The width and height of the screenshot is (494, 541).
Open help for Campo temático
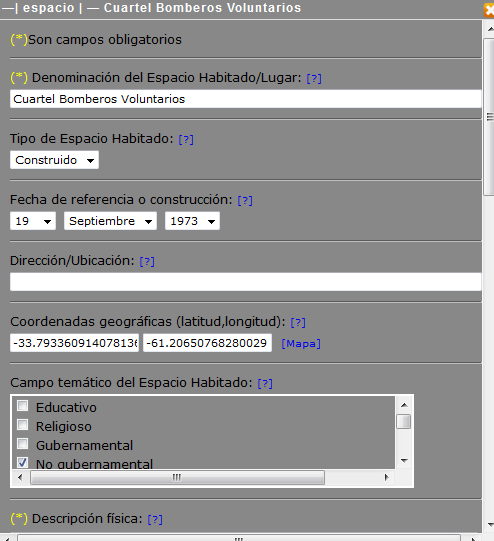tap(265, 384)
